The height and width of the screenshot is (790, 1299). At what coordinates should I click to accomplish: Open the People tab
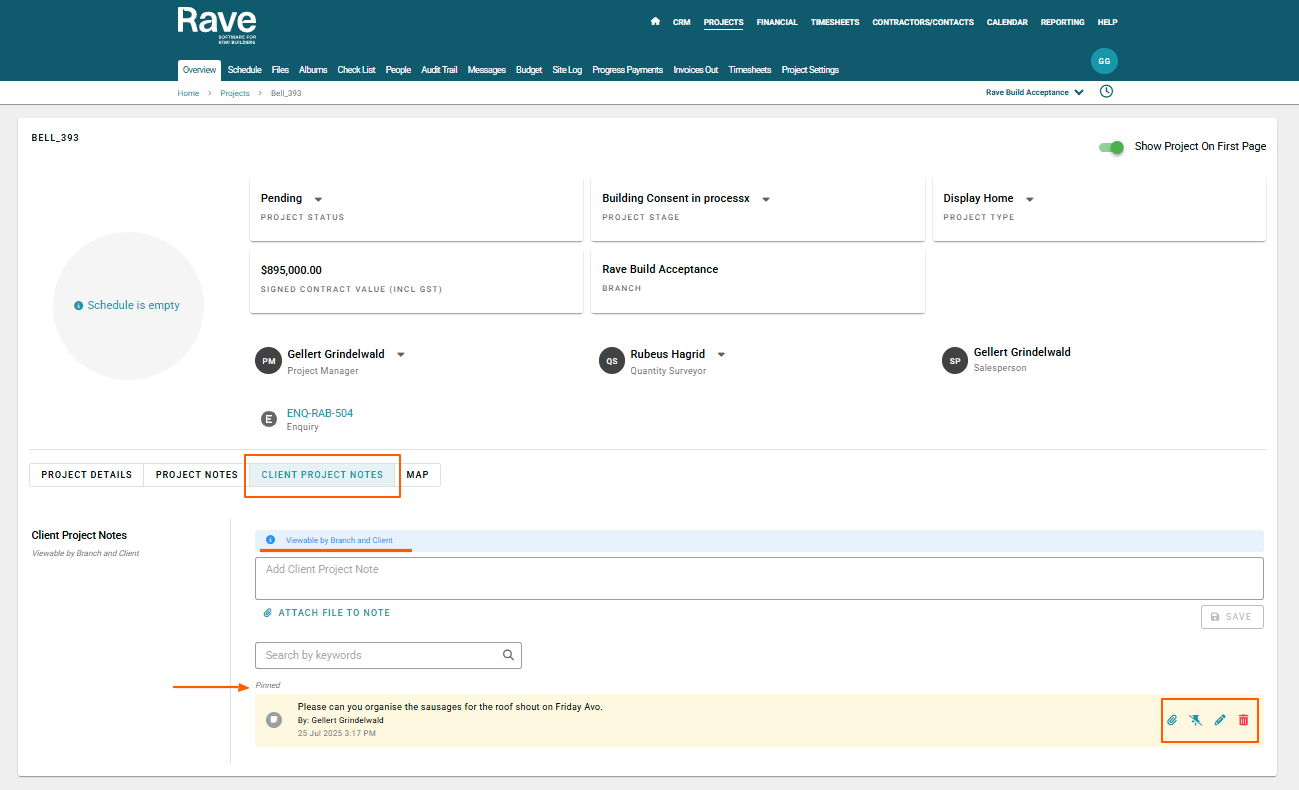(x=398, y=70)
